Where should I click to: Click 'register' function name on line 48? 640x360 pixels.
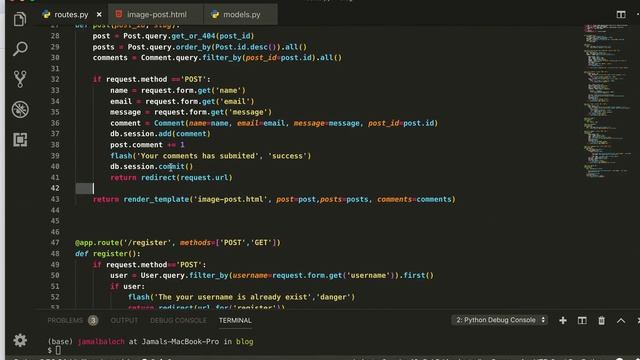pyautogui.click(x=110, y=253)
